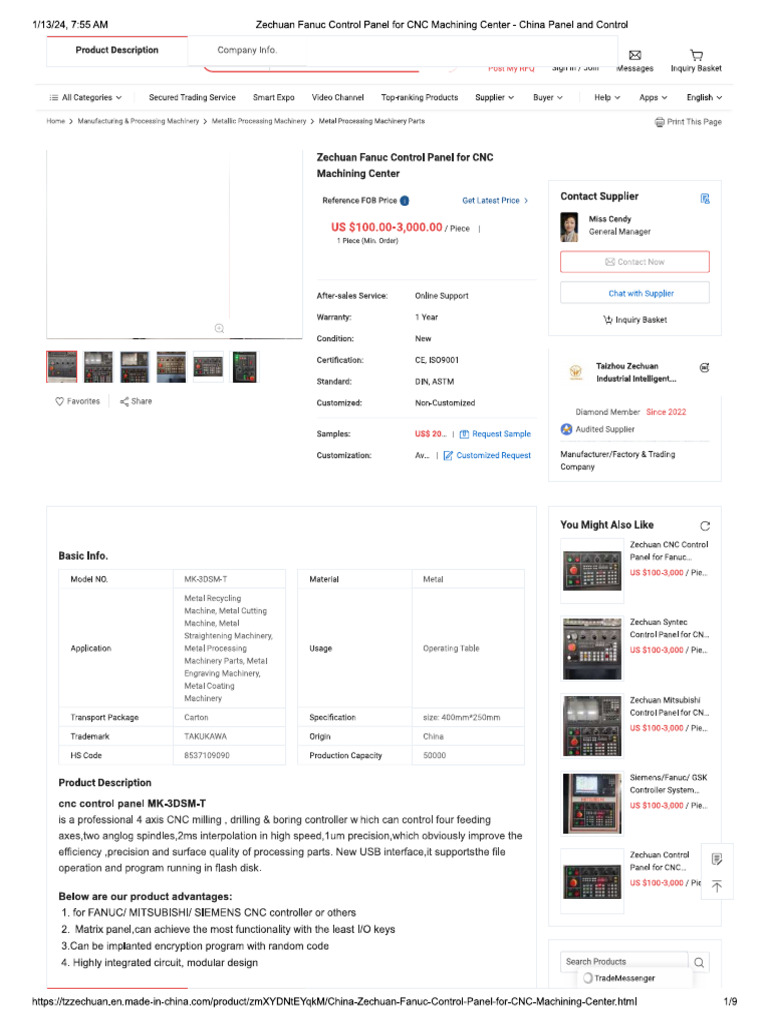Image resolution: width=768 pixels, height=1024 pixels.
Task: Click the Mitsubishi control panel product image
Action: (592, 726)
